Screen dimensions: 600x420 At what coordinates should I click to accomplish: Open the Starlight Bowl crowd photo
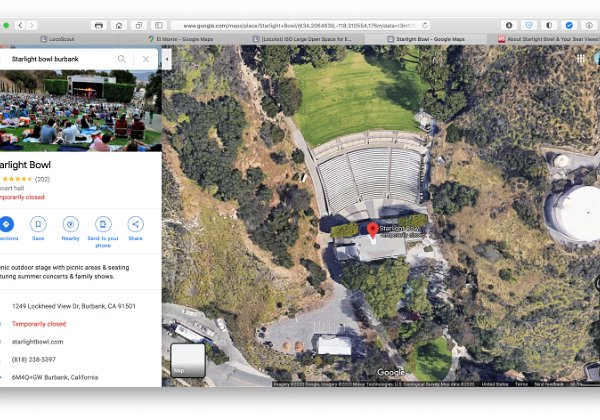coord(80,111)
